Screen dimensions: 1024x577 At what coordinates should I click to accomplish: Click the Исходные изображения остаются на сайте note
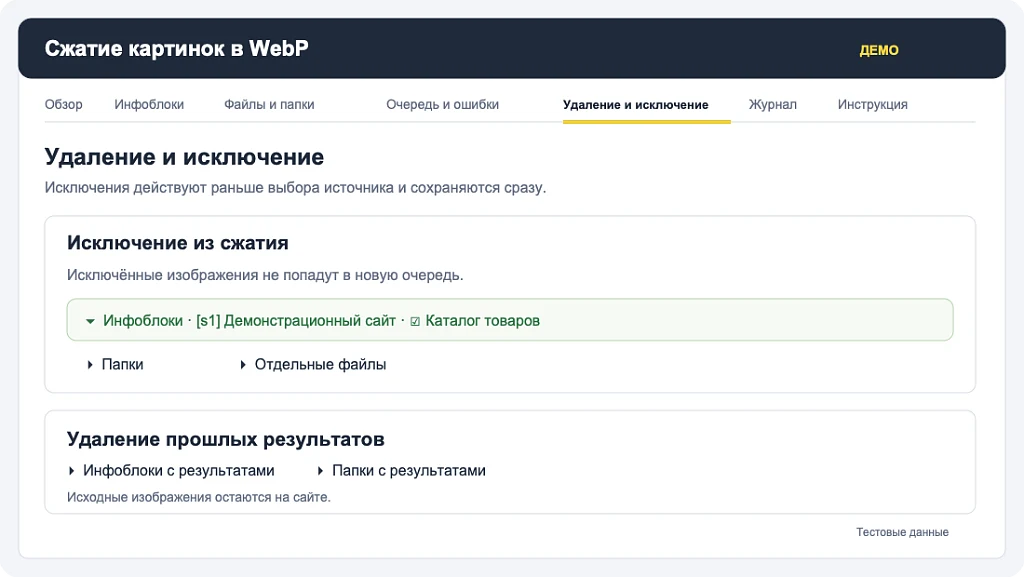click(199, 497)
